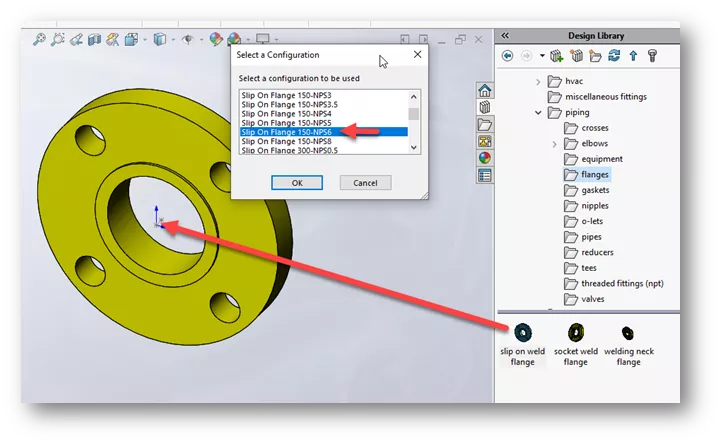Screen dimensions: 722x445
Task: Click the Section View icon
Action: [x=94, y=40]
